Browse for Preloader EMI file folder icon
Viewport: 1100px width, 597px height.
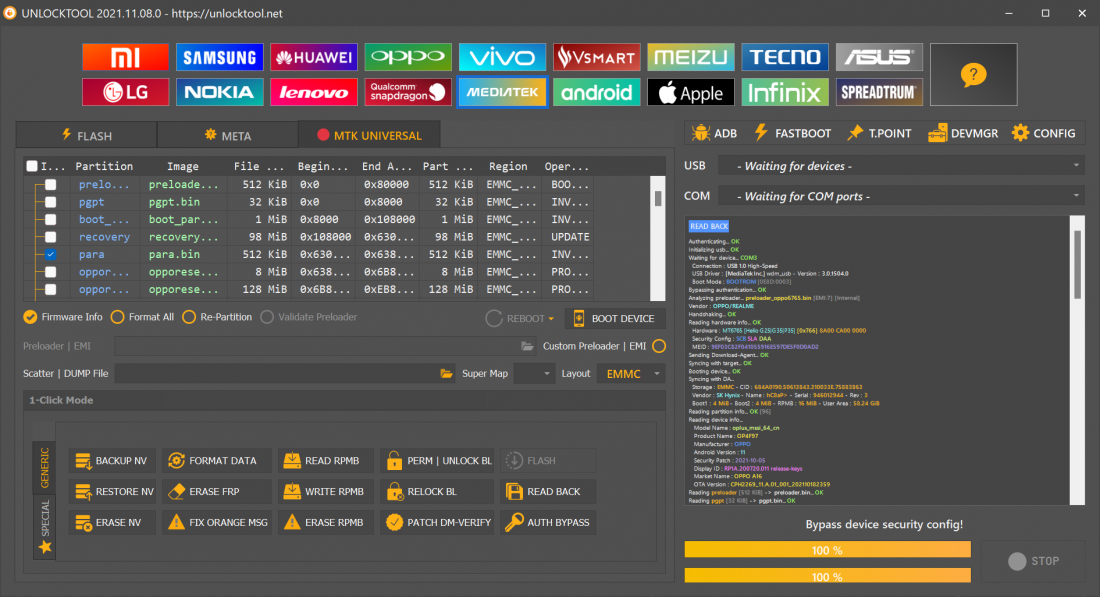coord(528,346)
